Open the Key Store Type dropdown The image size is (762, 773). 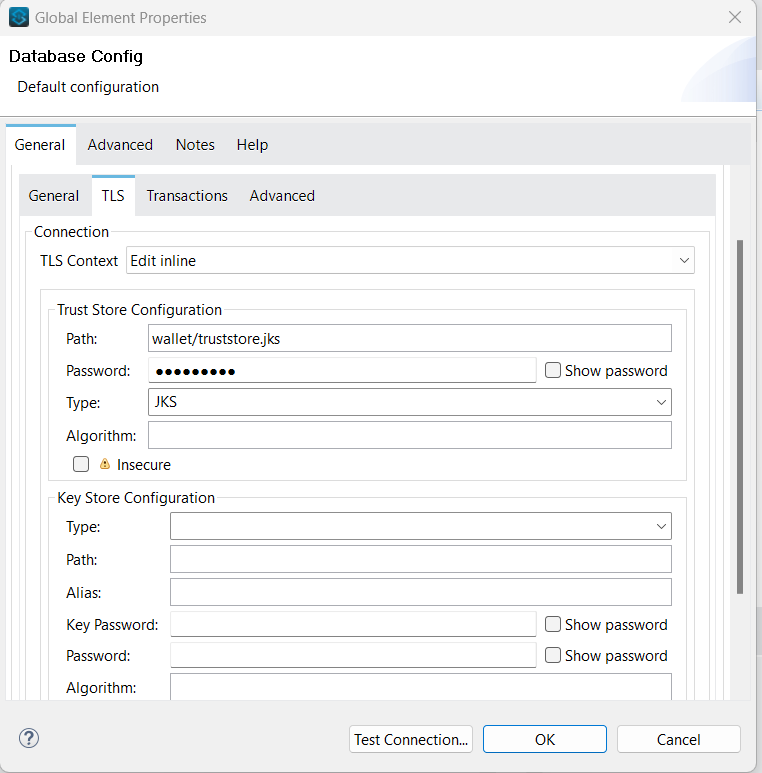pos(420,526)
